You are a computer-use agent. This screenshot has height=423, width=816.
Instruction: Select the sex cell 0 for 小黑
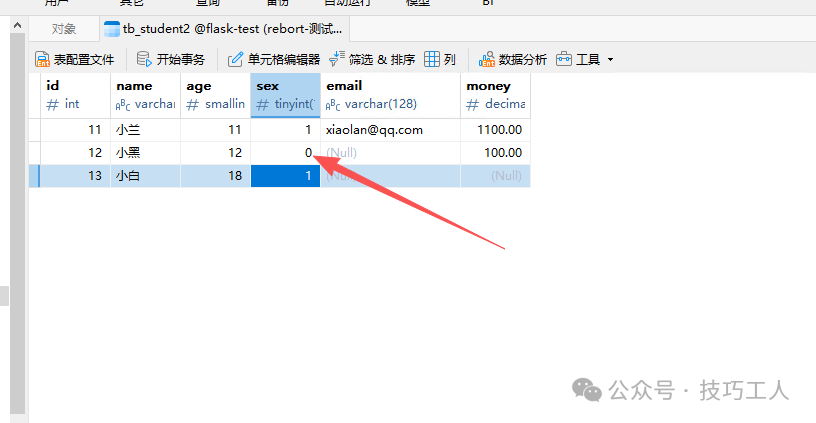point(285,153)
